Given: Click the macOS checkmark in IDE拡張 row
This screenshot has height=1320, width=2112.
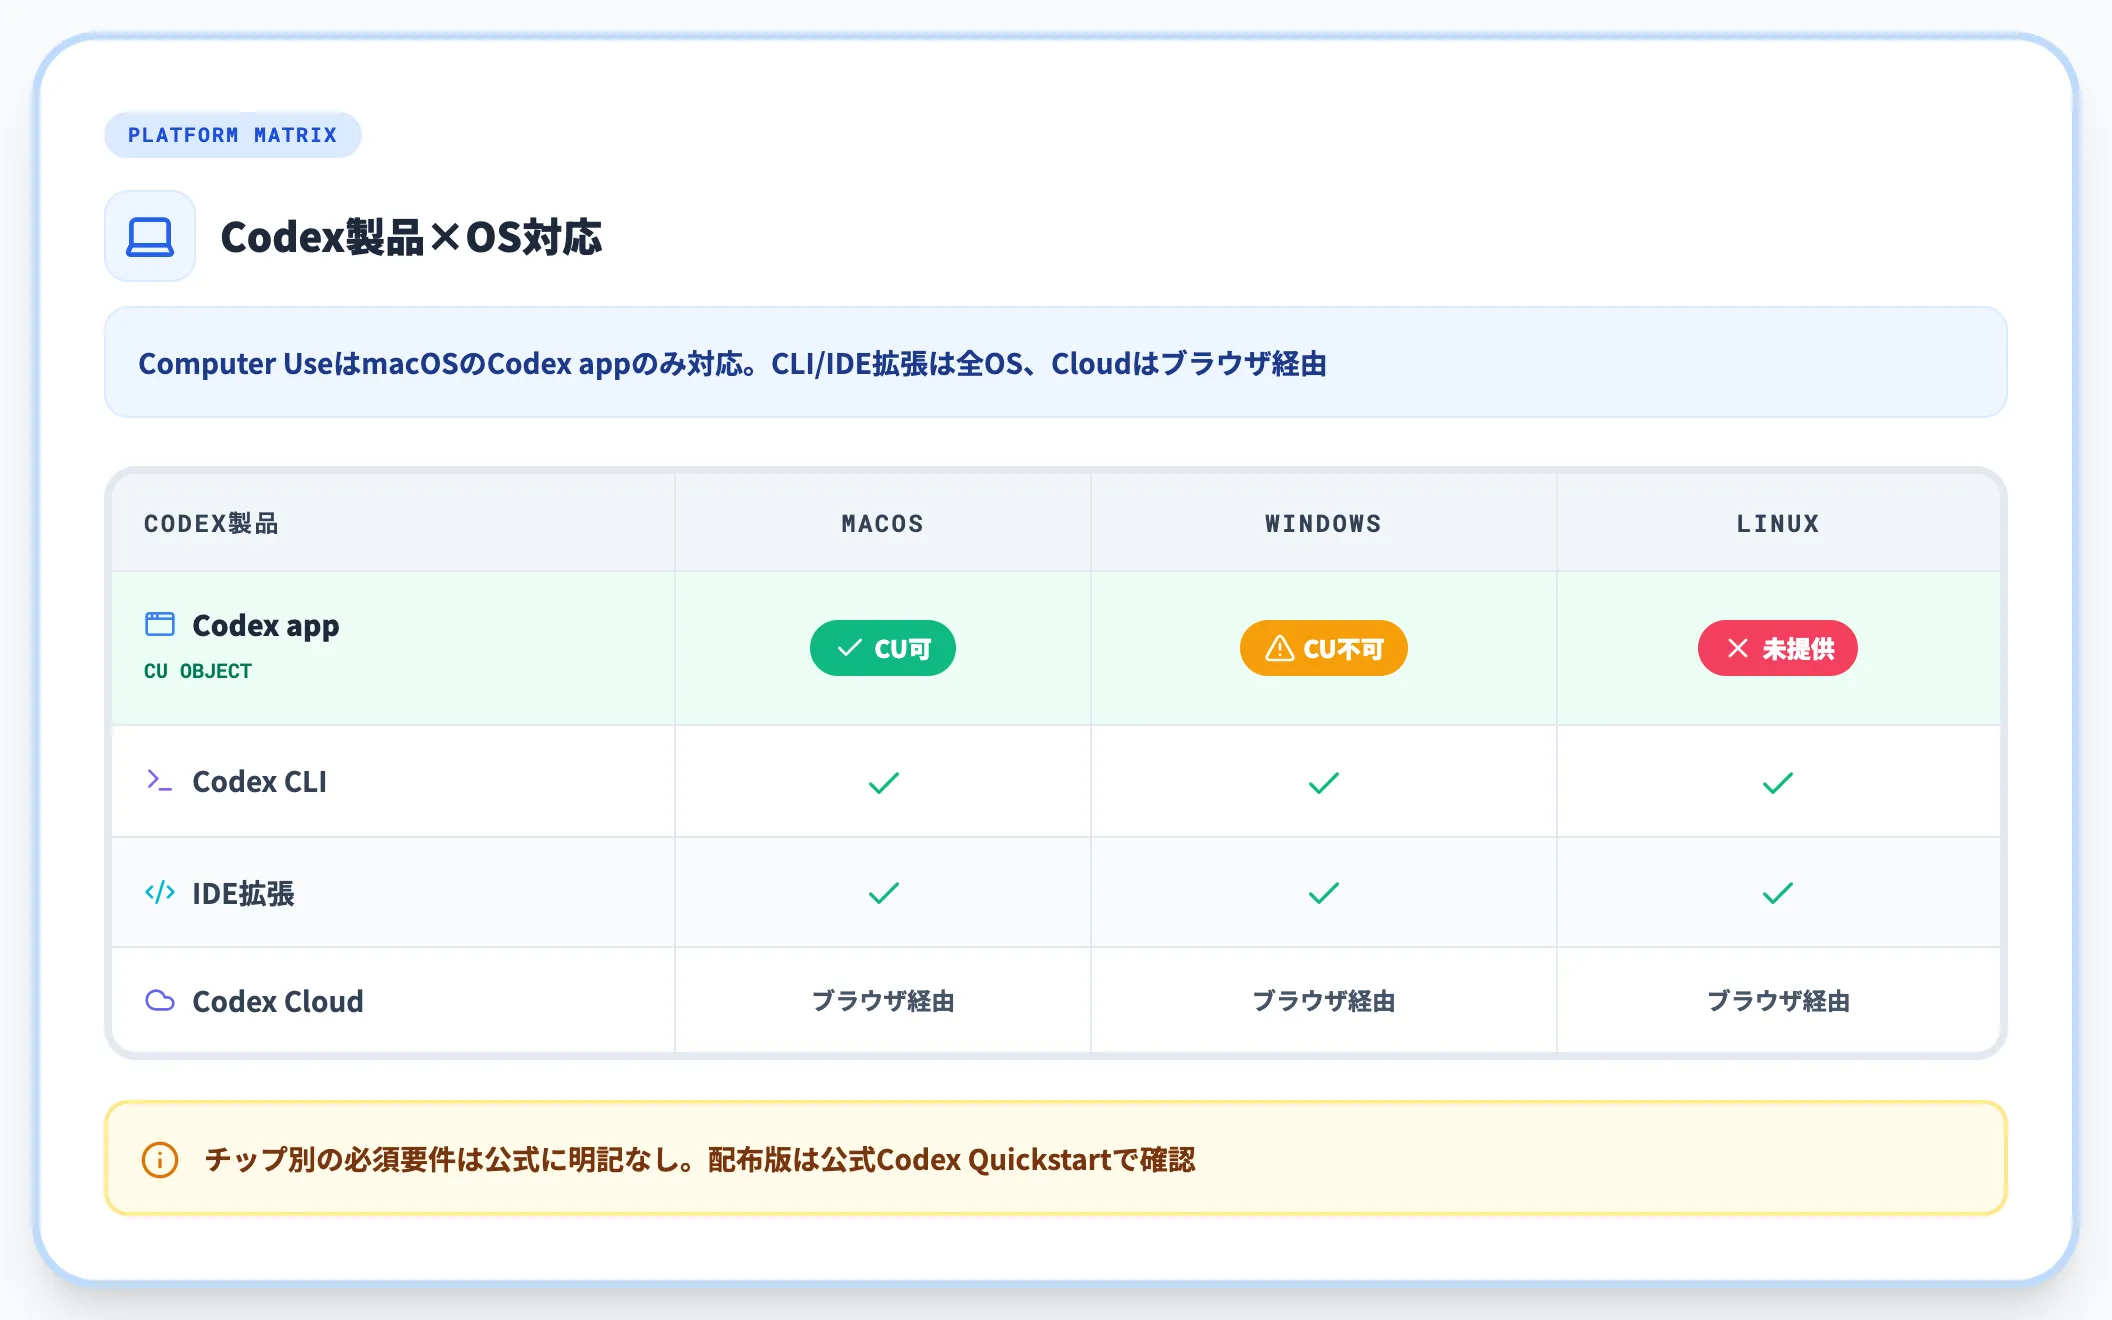Looking at the screenshot, I should (x=884, y=892).
